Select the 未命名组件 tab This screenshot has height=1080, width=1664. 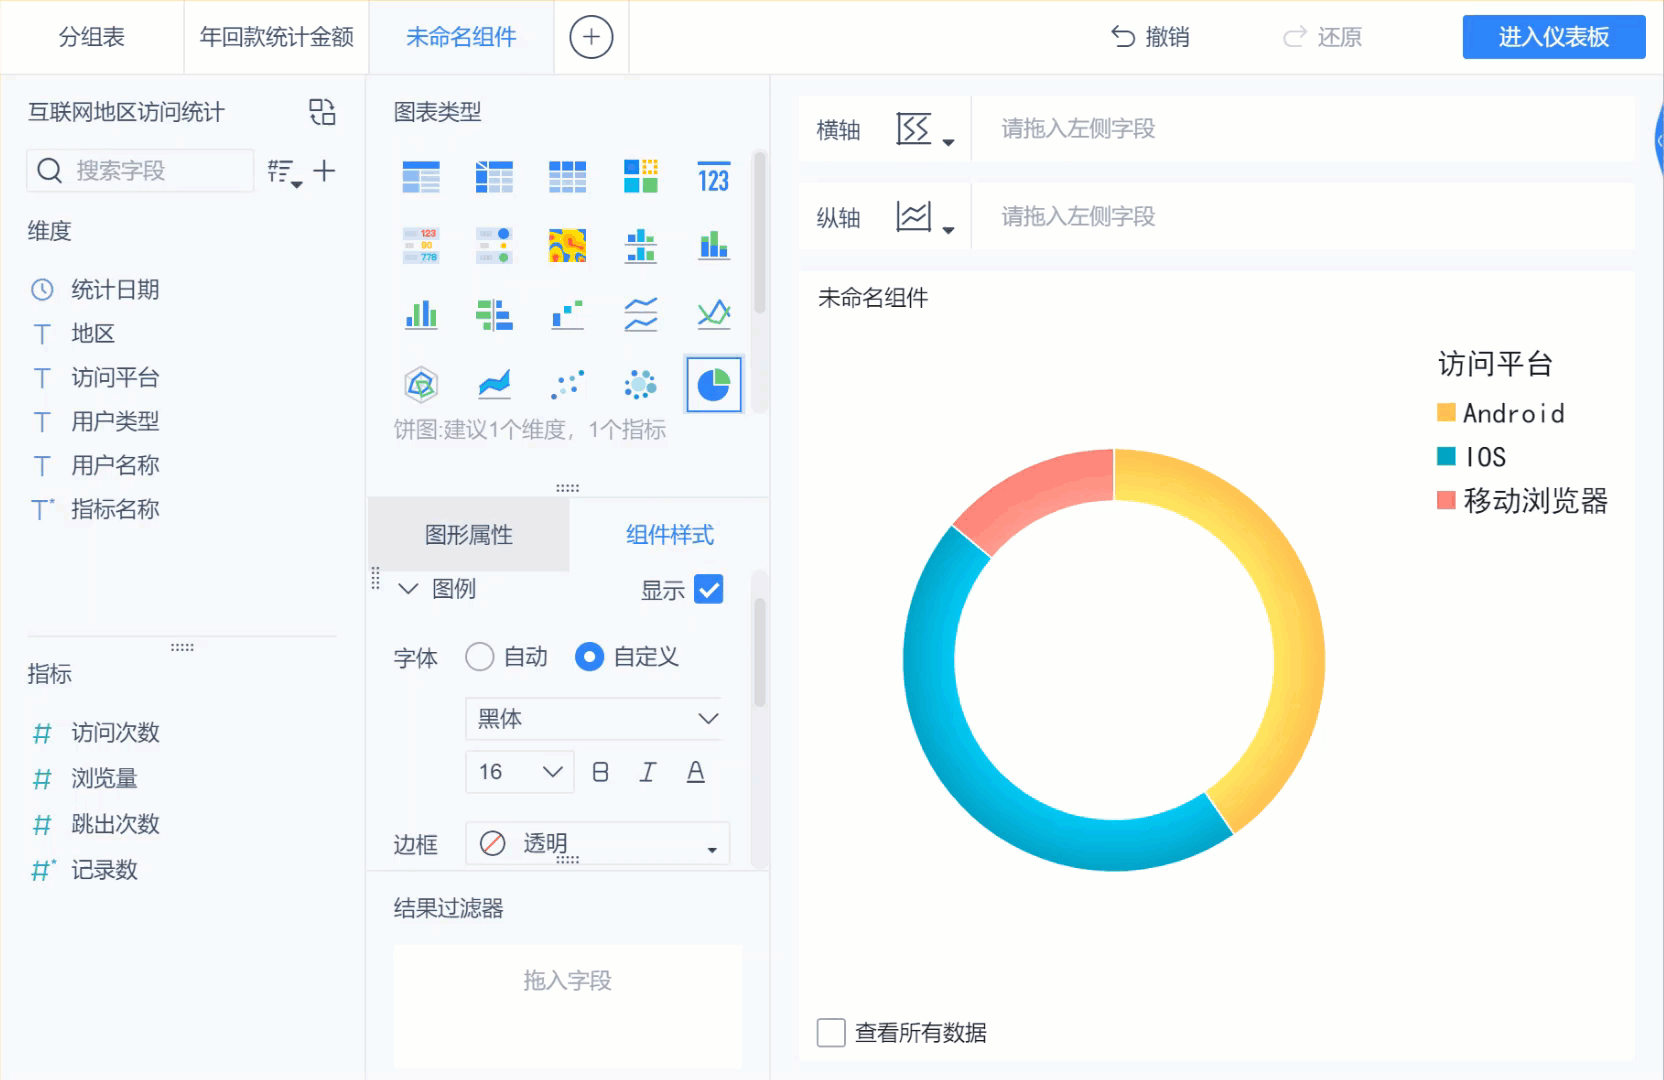tap(461, 37)
